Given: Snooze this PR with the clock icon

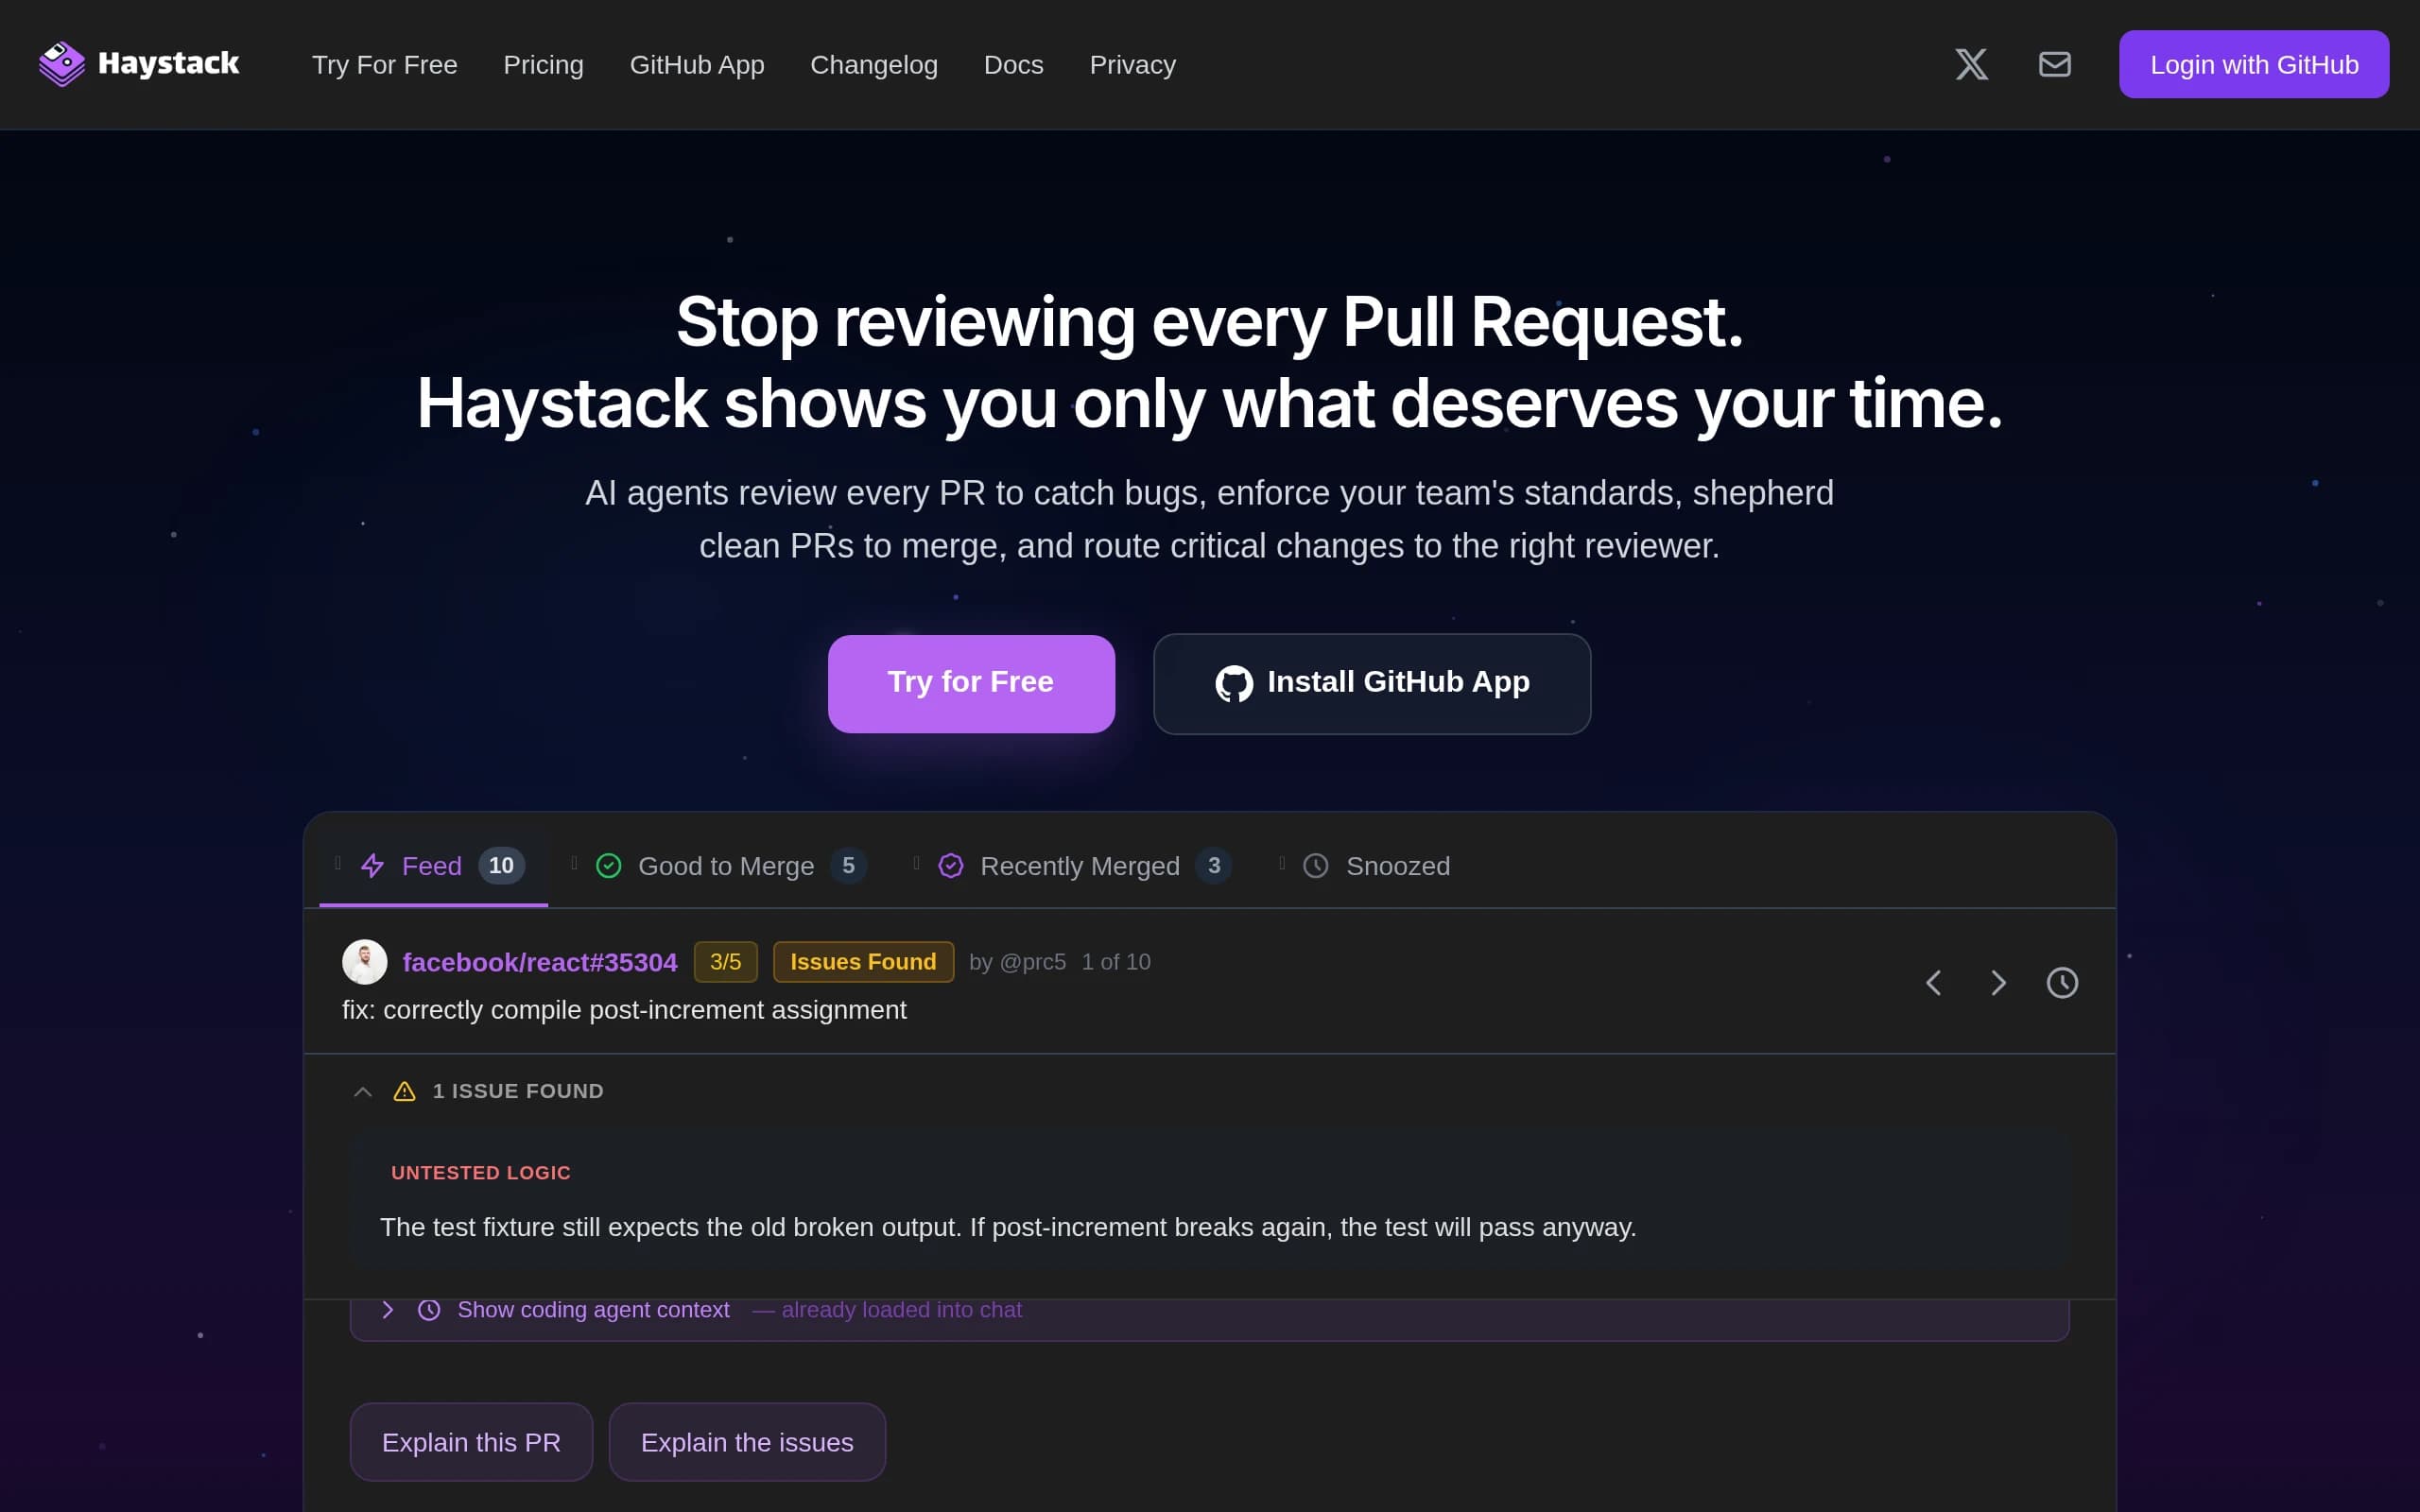Looking at the screenshot, I should click(x=2062, y=983).
